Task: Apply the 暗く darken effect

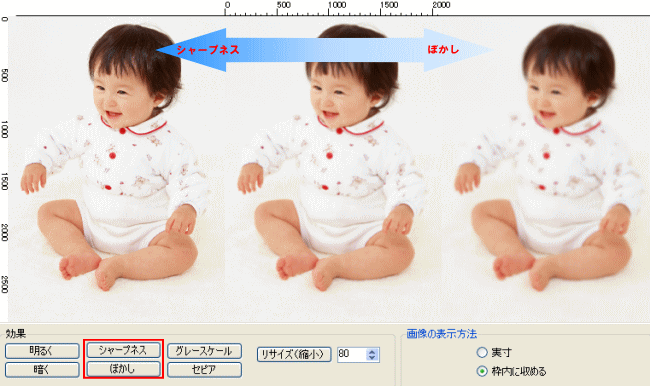Action: pos(42,369)
